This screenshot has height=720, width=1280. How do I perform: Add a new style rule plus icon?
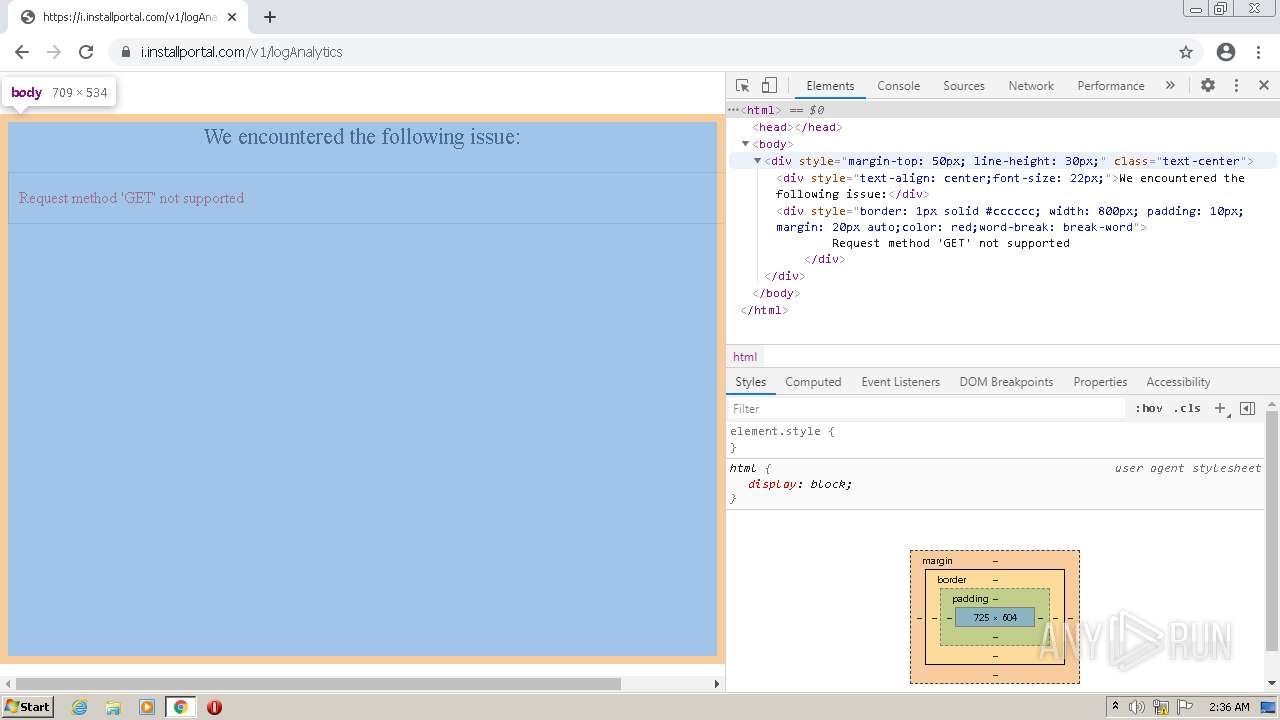pyautogui.click(x=1220, y=408)
